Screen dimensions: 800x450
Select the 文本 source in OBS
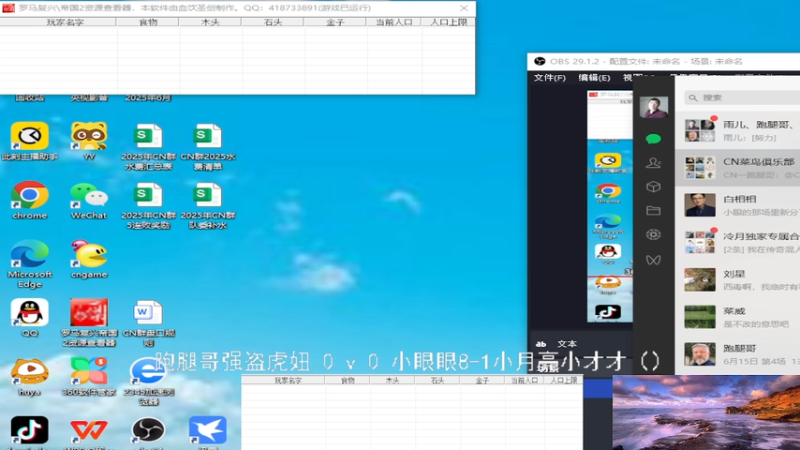[567, 344]
